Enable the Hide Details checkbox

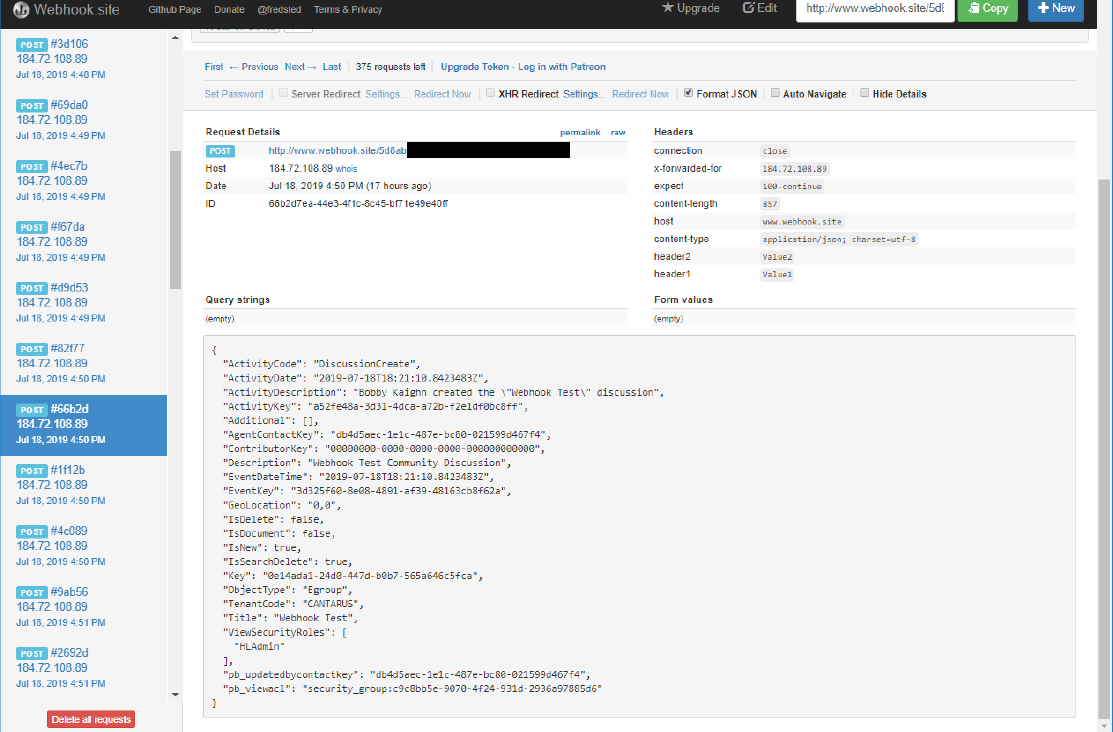coord(865,93)
